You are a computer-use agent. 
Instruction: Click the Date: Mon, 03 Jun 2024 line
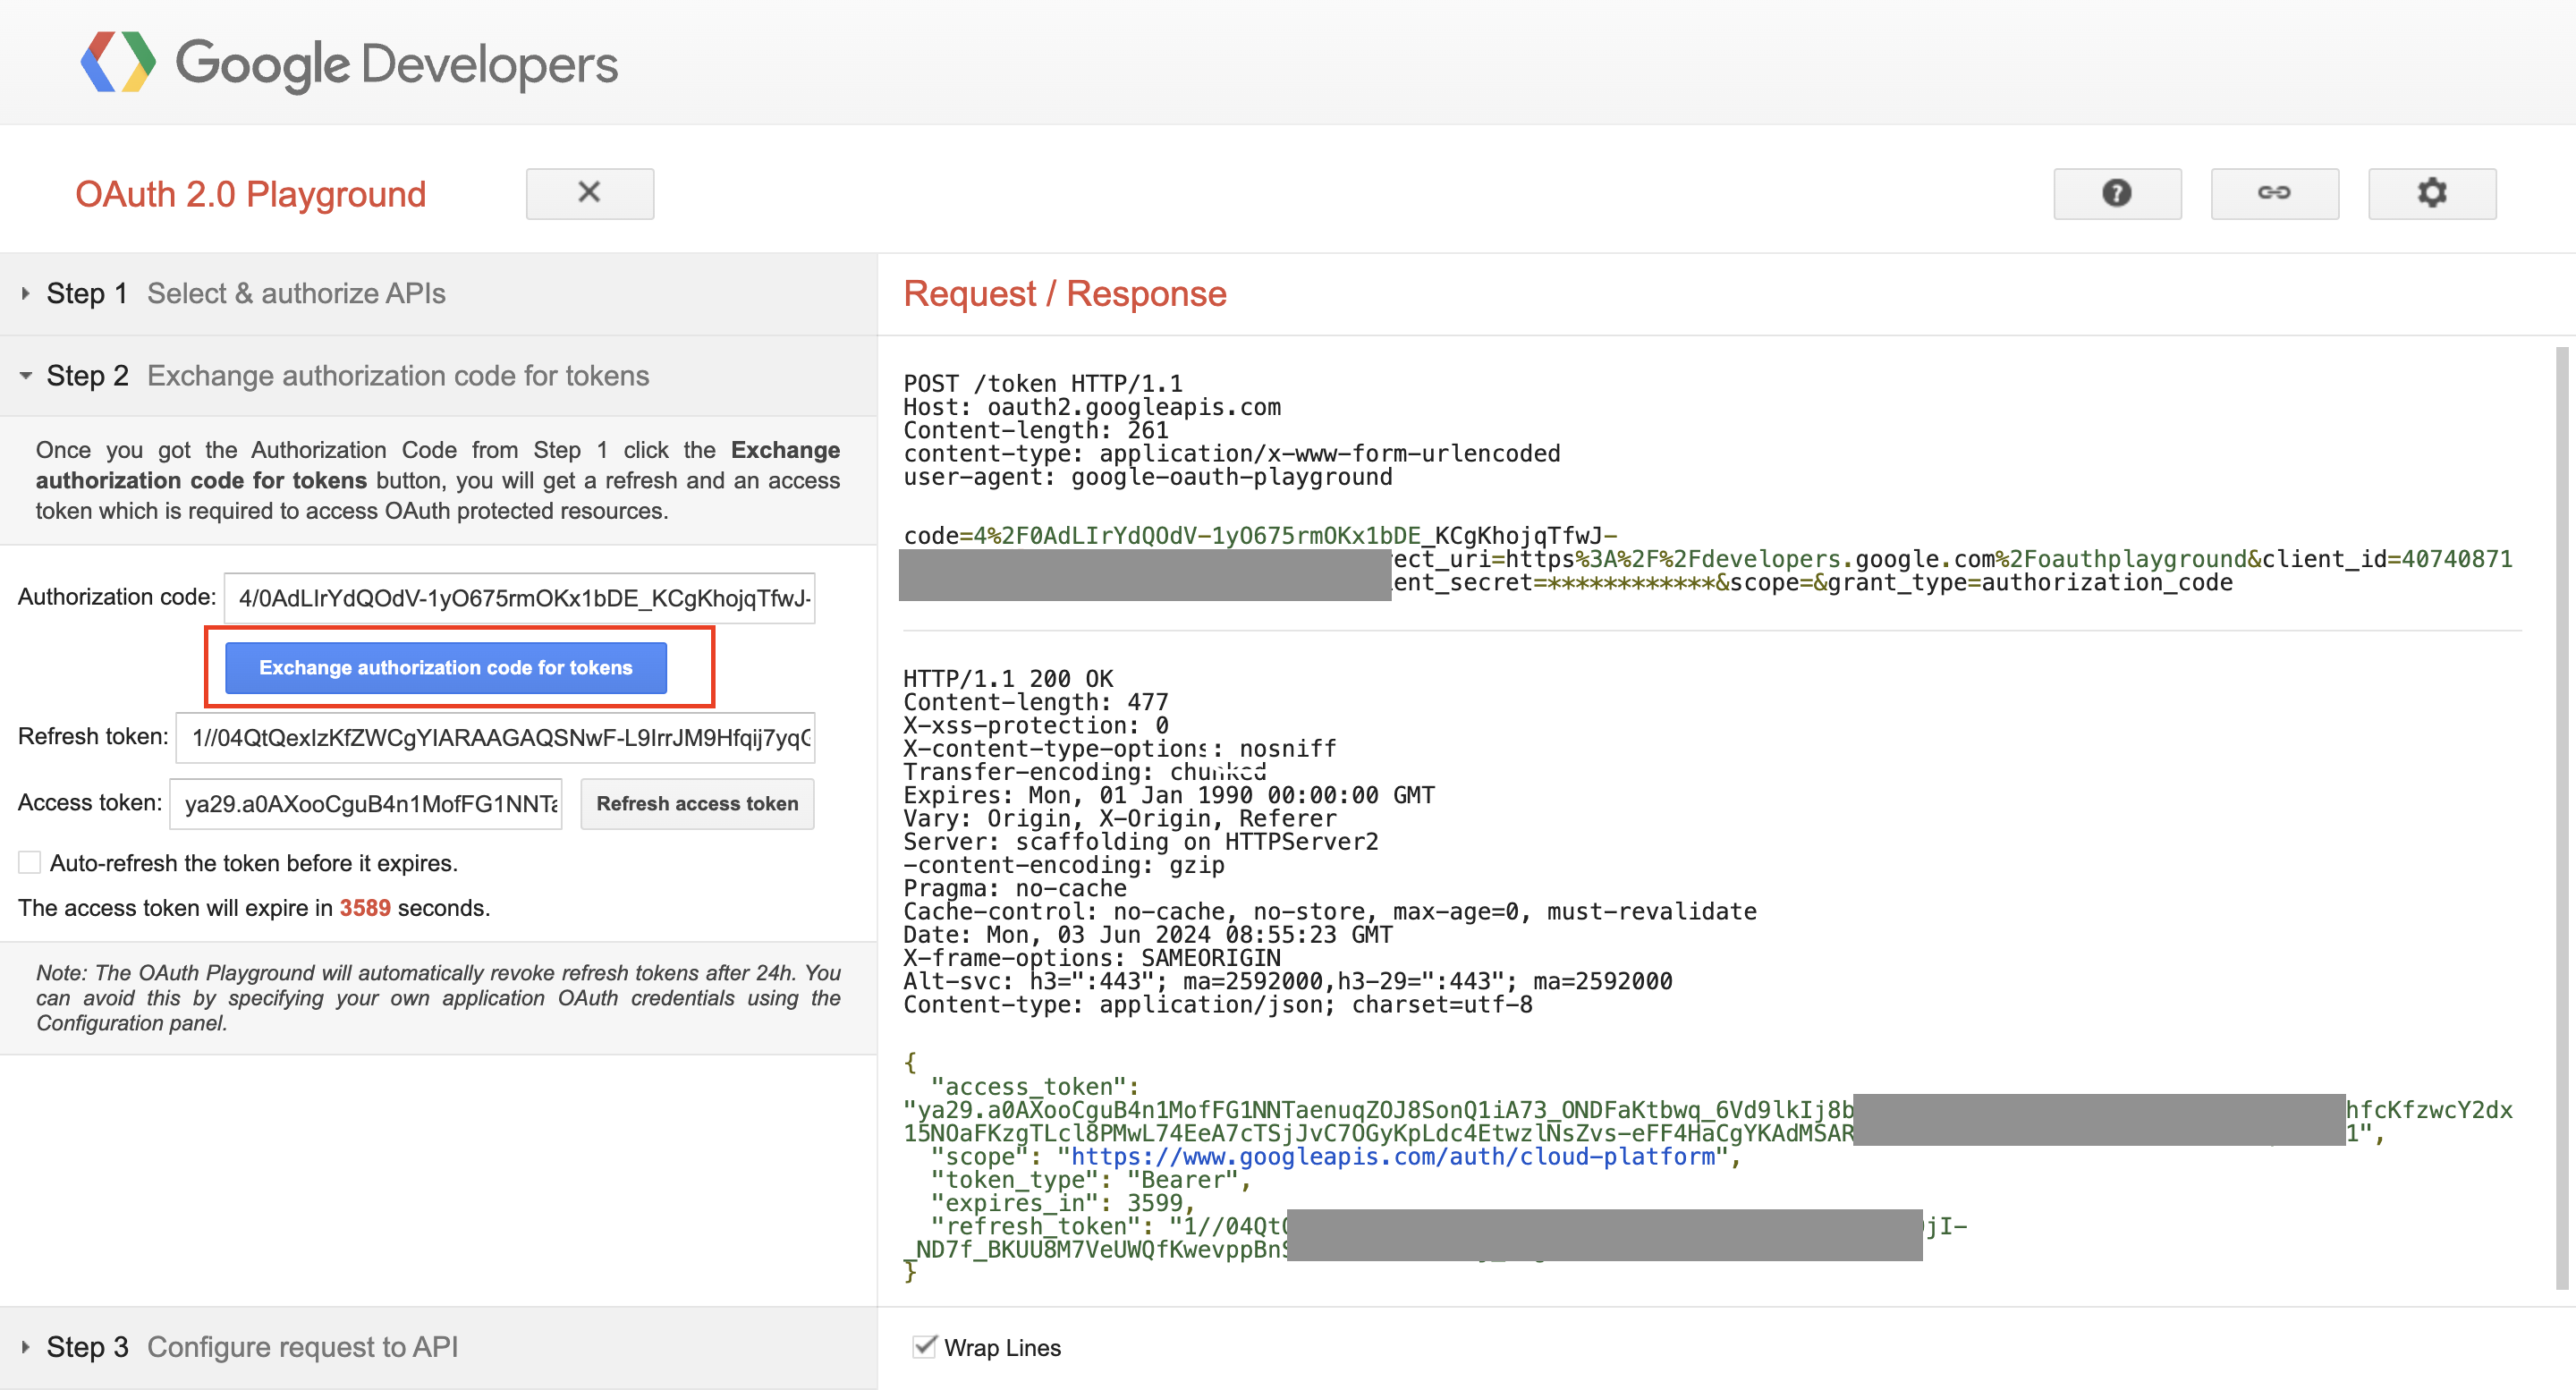point(1148,934)
